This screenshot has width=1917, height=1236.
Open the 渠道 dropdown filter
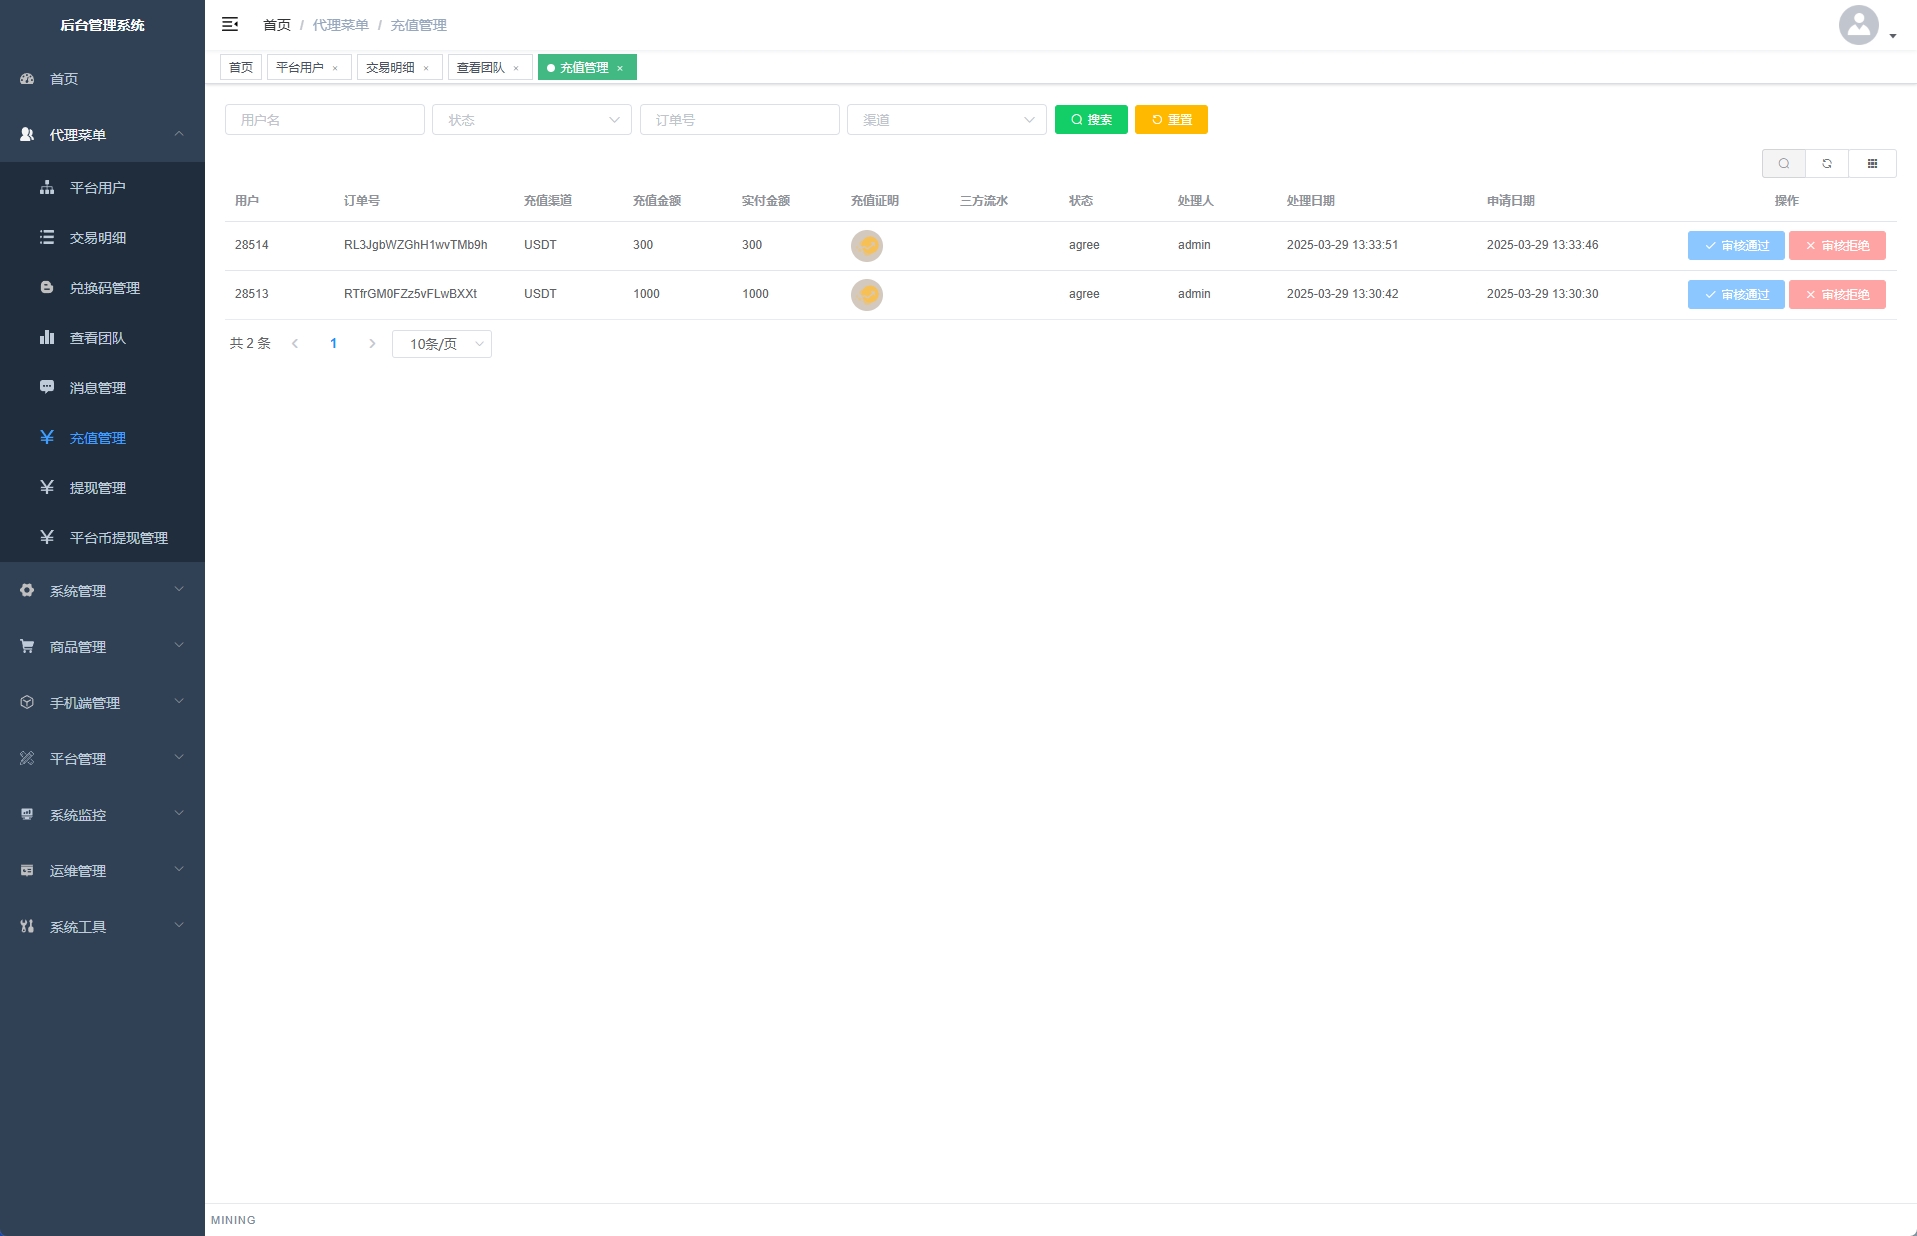(x=946, y=120)
